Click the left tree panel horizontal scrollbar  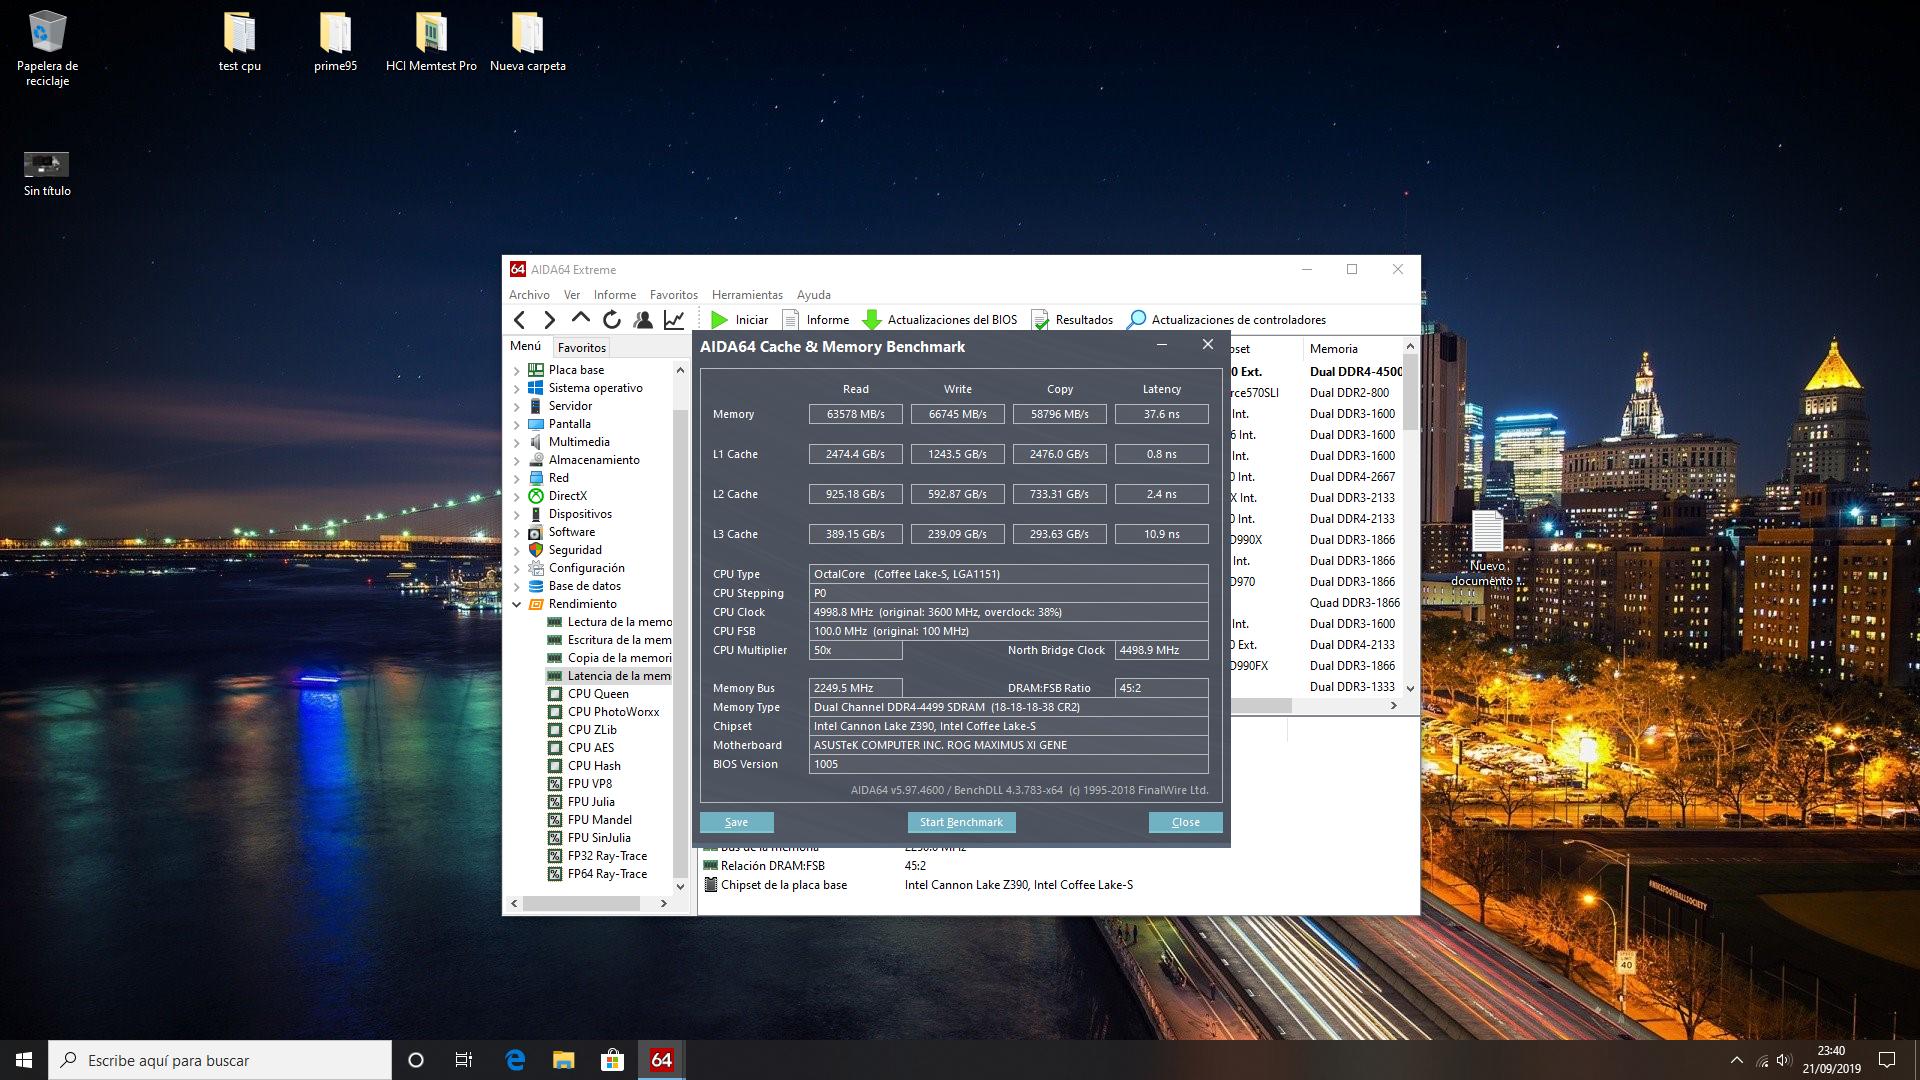pyautogui.click(x=581, y=903)
